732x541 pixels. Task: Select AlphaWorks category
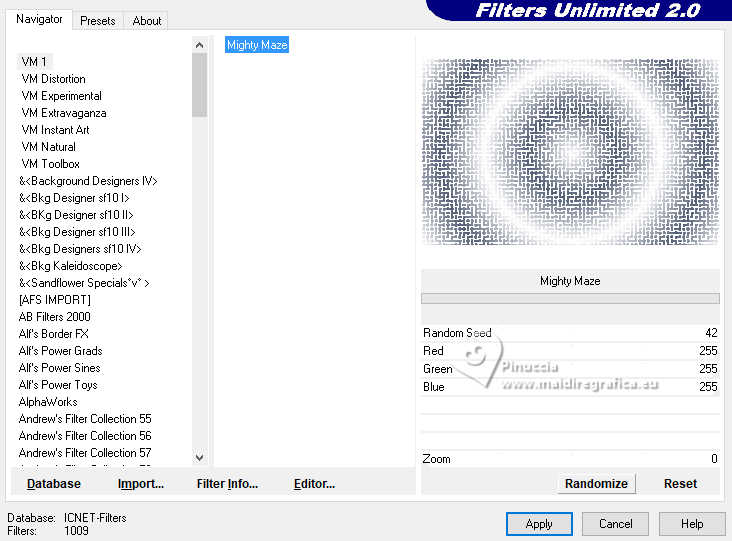click(x=48, y=402)
